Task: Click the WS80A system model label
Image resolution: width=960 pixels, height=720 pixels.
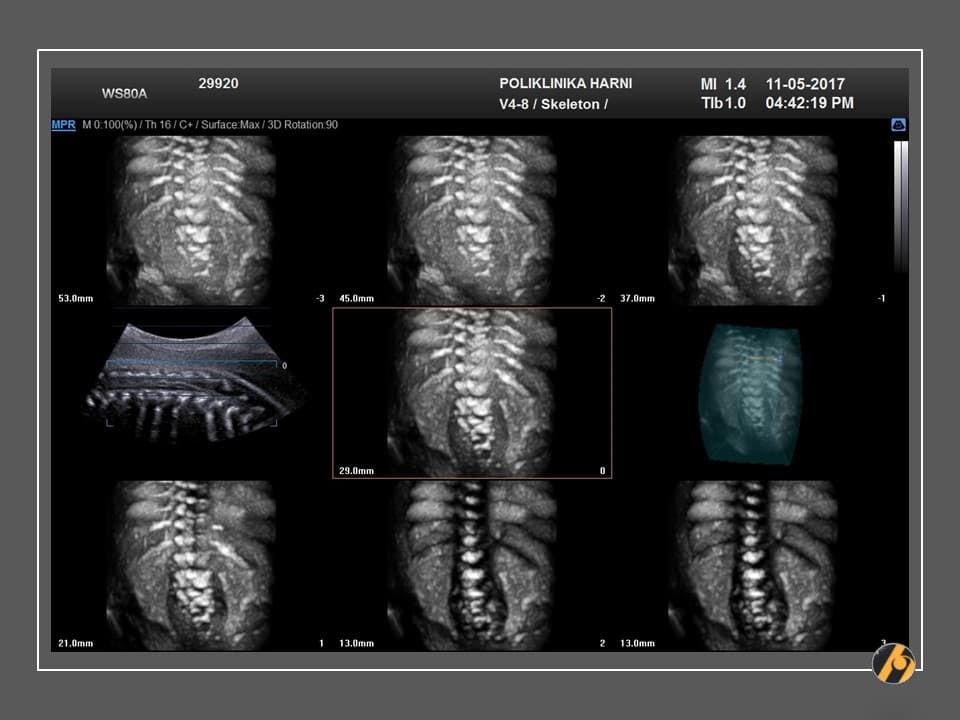Action: point(125,94)
